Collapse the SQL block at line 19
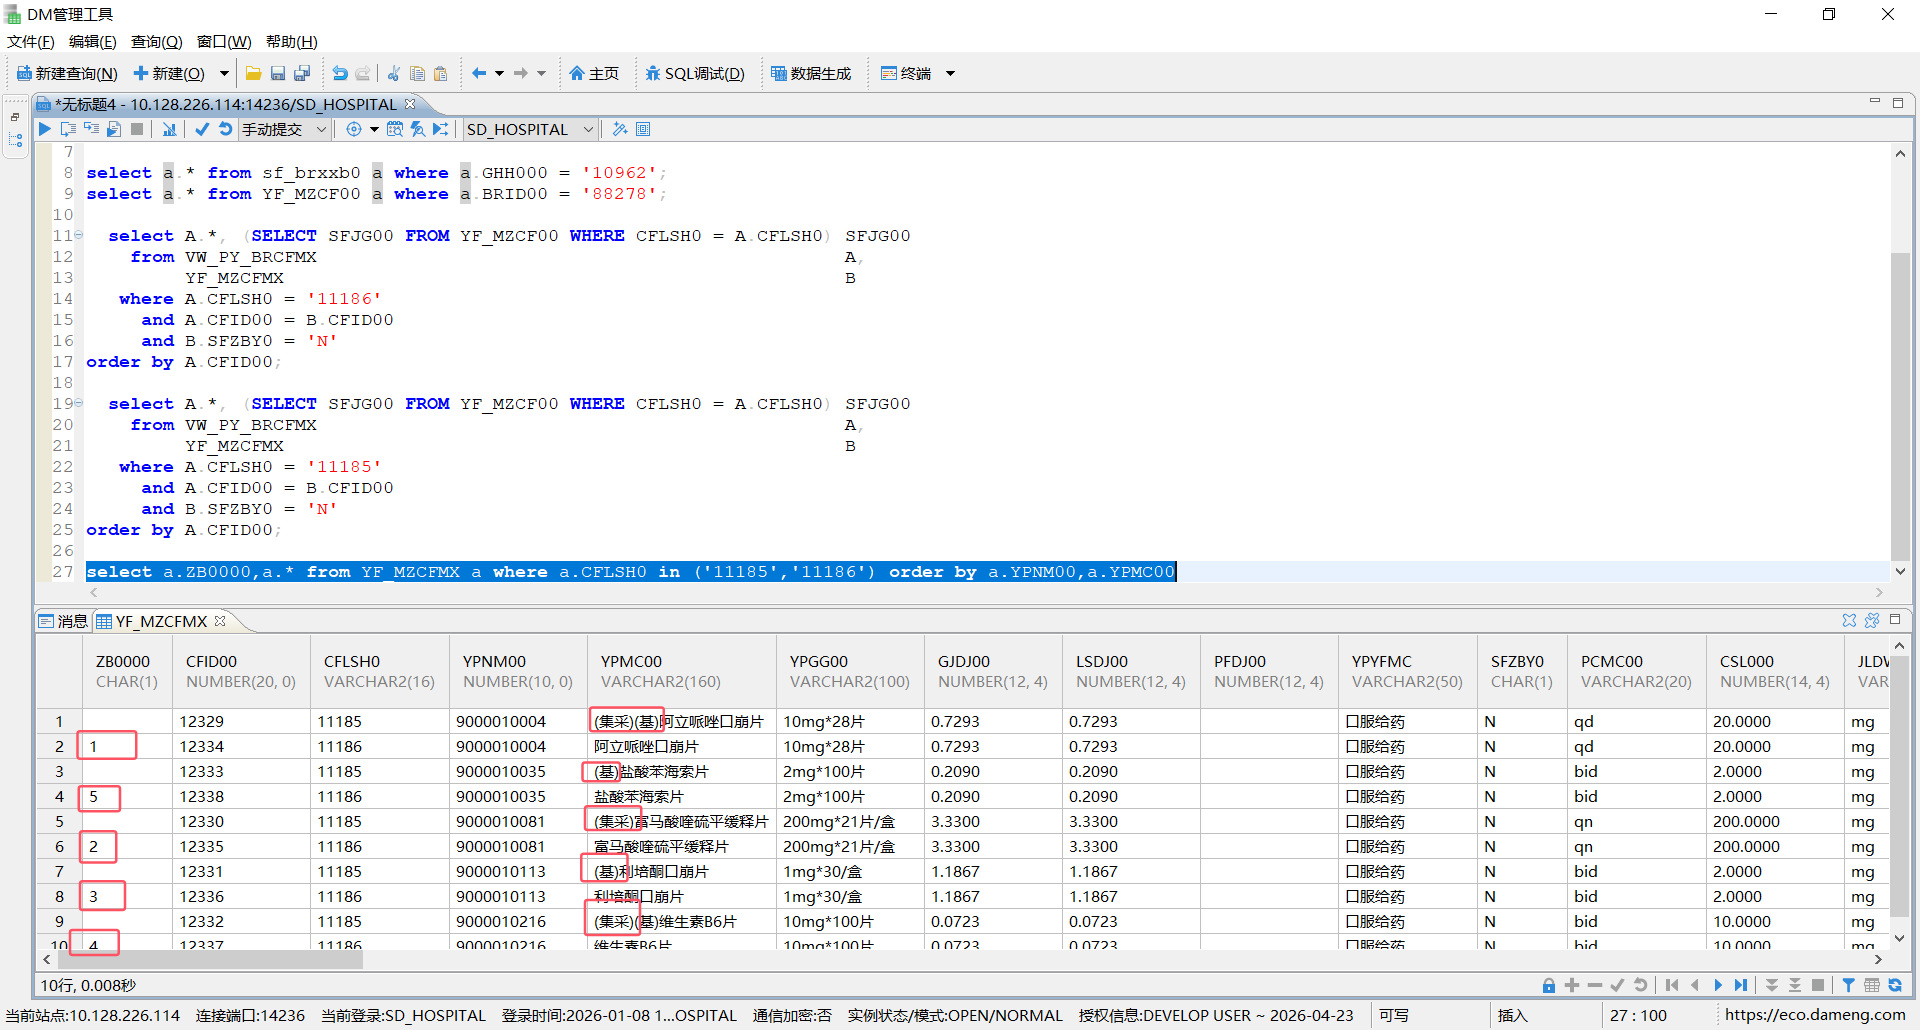Screen dimensions: 1920x1030 point(79,404)
